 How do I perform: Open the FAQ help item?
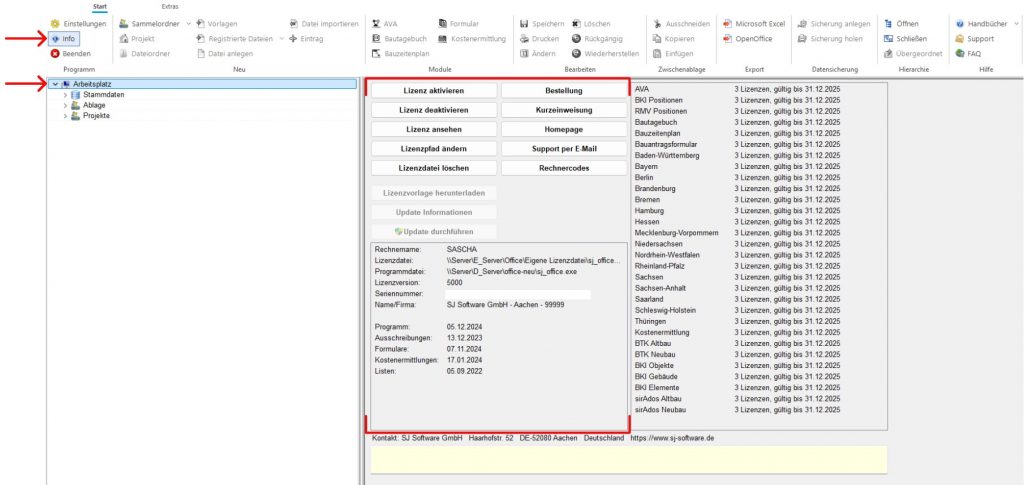pos(959,53)
